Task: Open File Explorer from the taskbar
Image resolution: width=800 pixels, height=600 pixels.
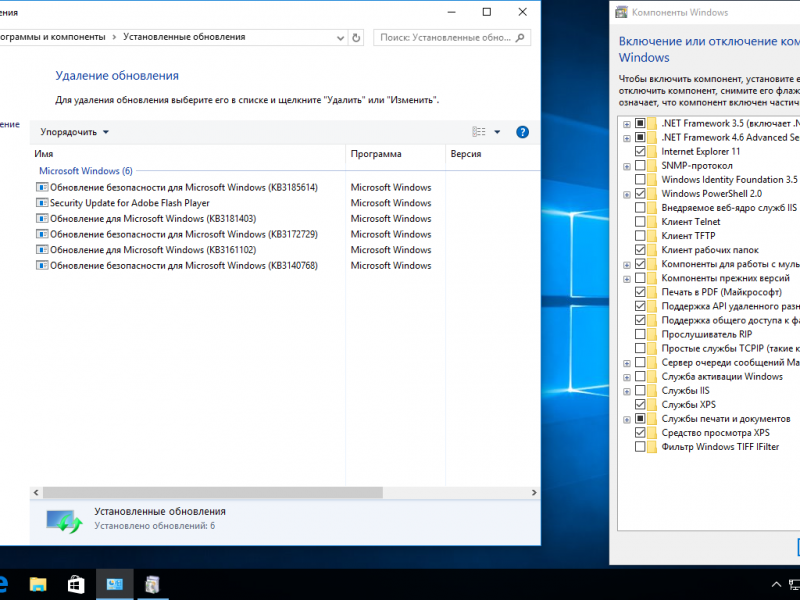Action: click(x=38, y=585)
